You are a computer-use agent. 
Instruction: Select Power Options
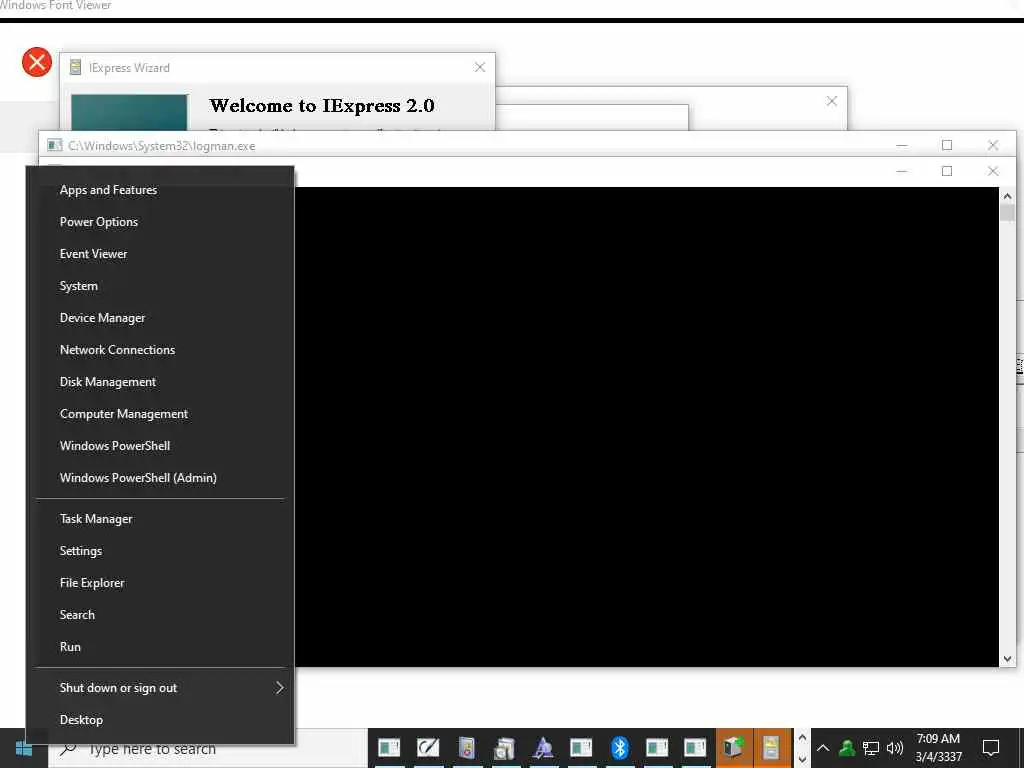[160, 222]
